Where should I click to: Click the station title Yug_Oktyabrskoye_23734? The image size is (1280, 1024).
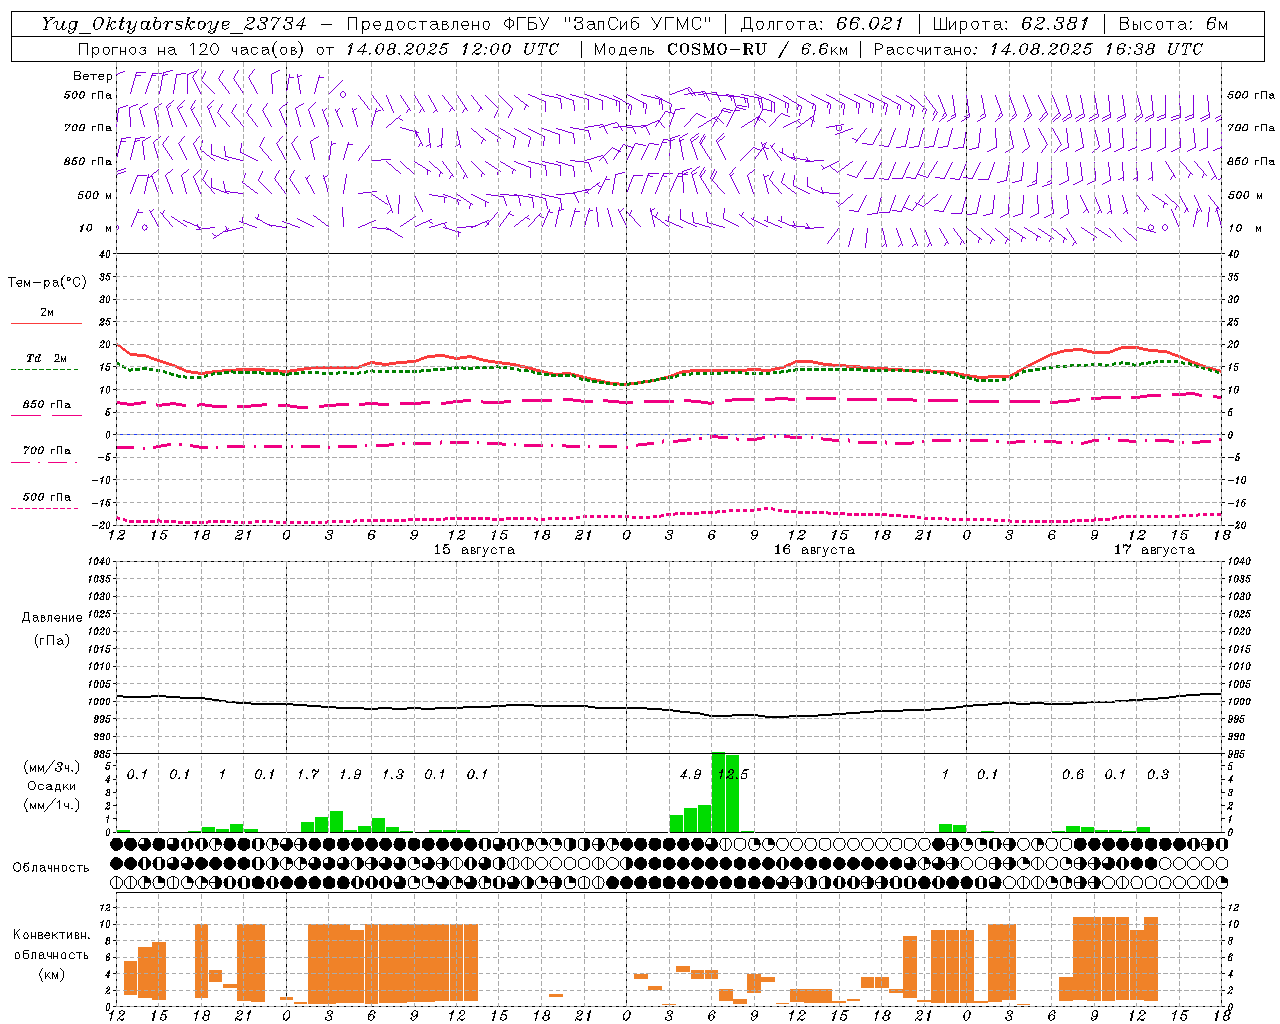(x=174, y=25)
